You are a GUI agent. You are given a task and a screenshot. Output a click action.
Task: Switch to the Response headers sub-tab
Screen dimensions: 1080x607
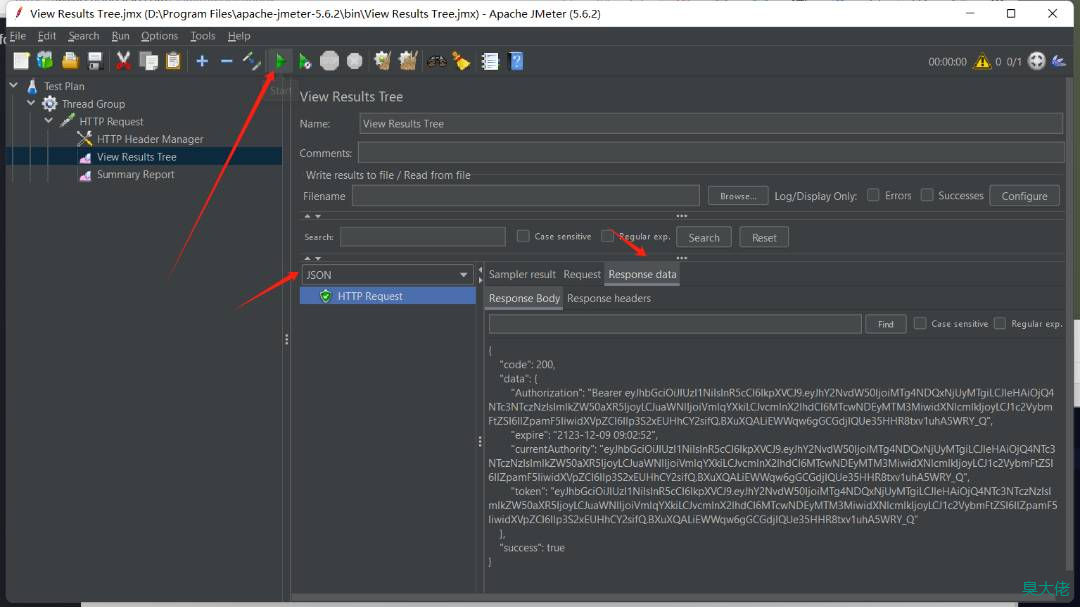609,298
